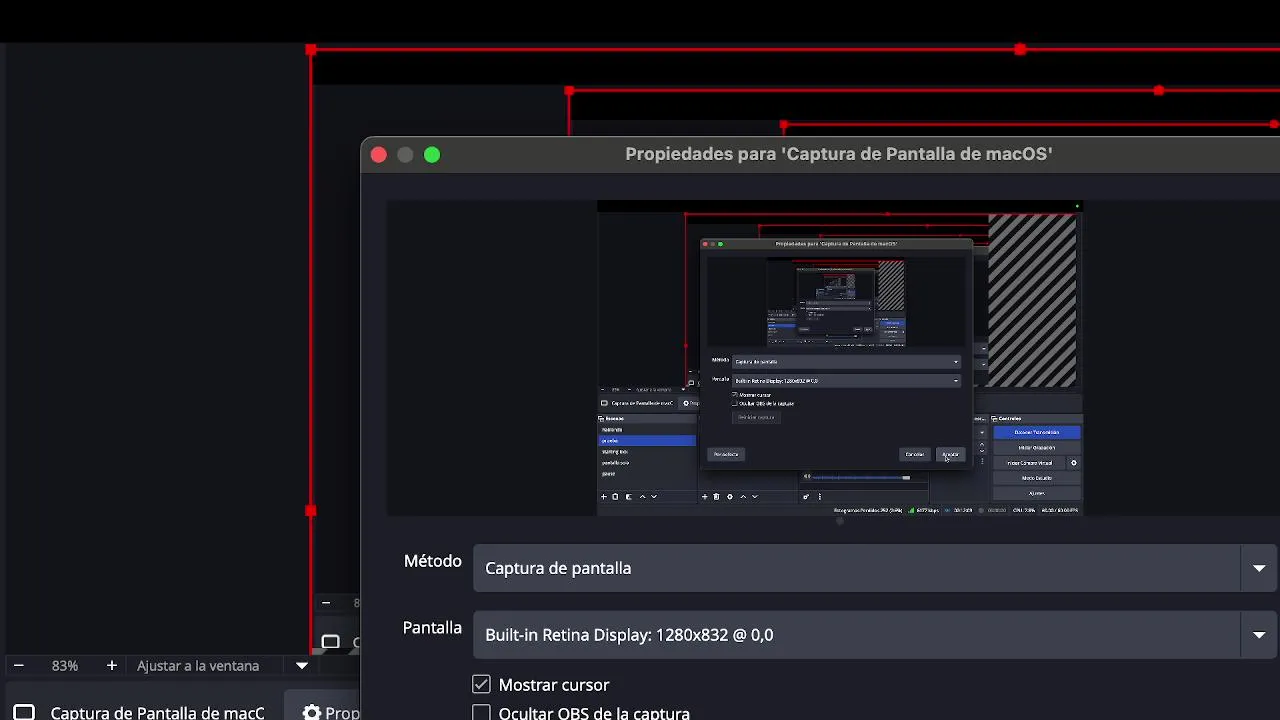The height and width of the screenshot is (720, 1280).
Task: Click the dialog title 'Propiedades para Captura de Pantalla de macOS'
Action: pyautogui.click(x=839, y=154)
